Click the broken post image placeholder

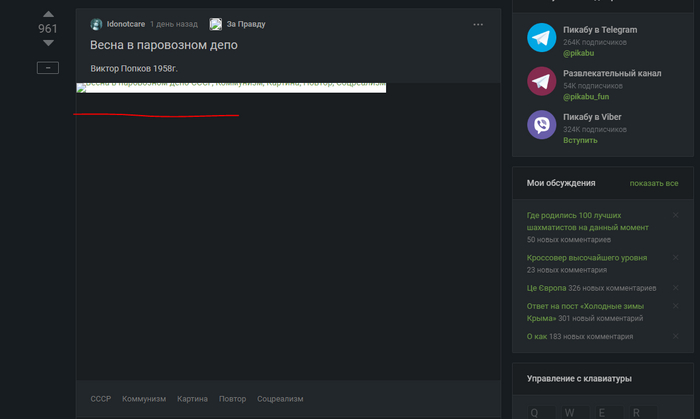pyautogui.click(x=231, y=88)
